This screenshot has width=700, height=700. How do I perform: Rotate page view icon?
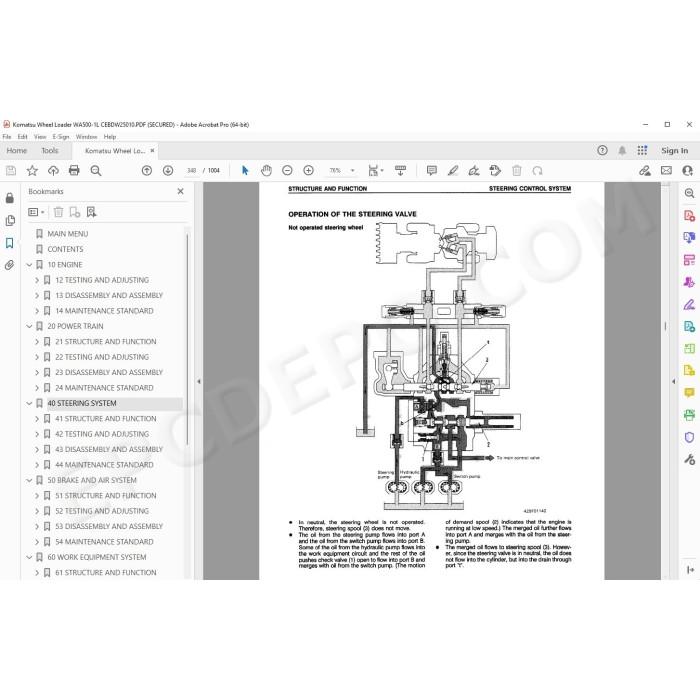click(x=538, y=171)
